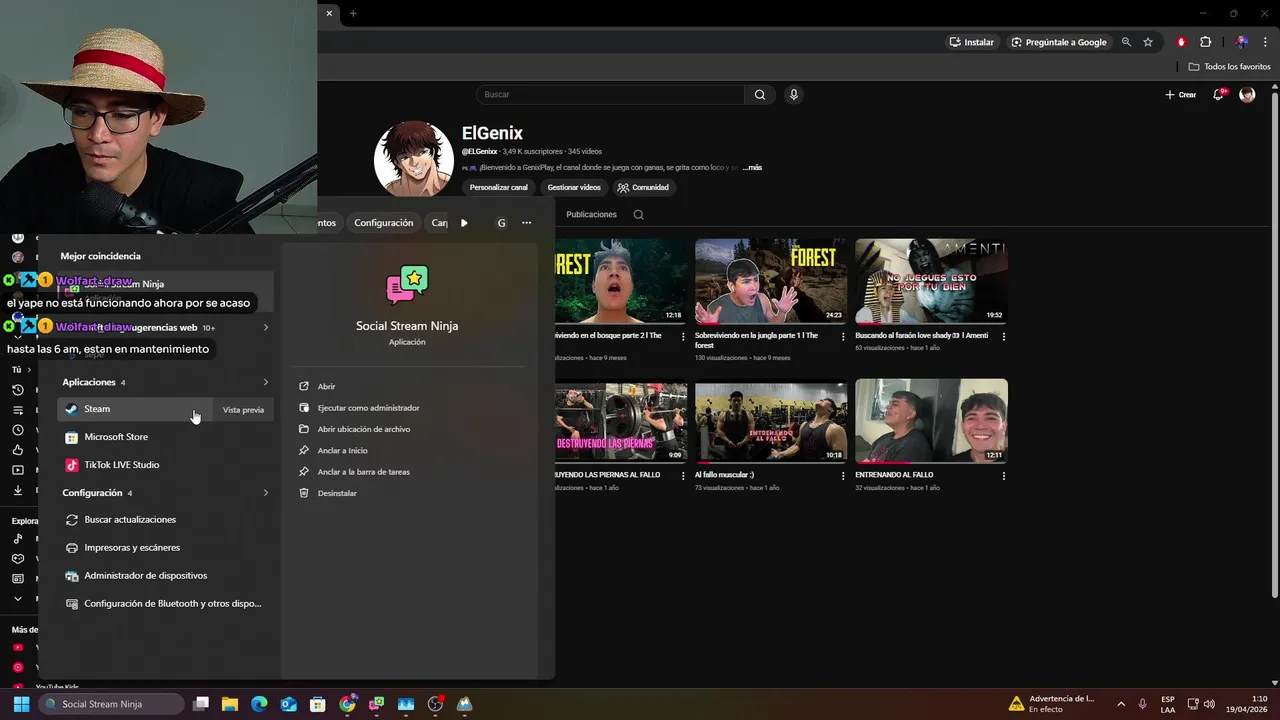Viewport: 1280px width, 720px height.
Task: Click YouTube search magnifier button
Action: (760, 95)
